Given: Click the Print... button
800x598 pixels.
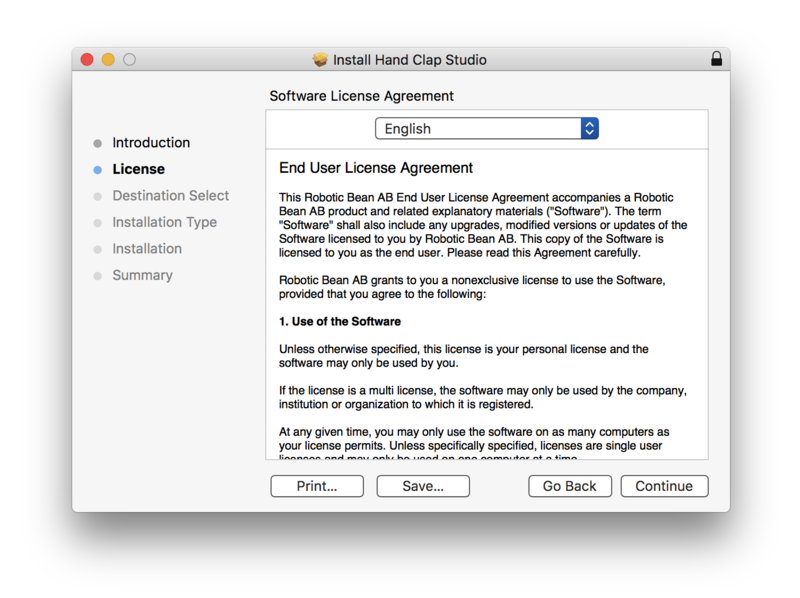Looking at the screenshot, I should pyautogui.click(x=317, y=486).
